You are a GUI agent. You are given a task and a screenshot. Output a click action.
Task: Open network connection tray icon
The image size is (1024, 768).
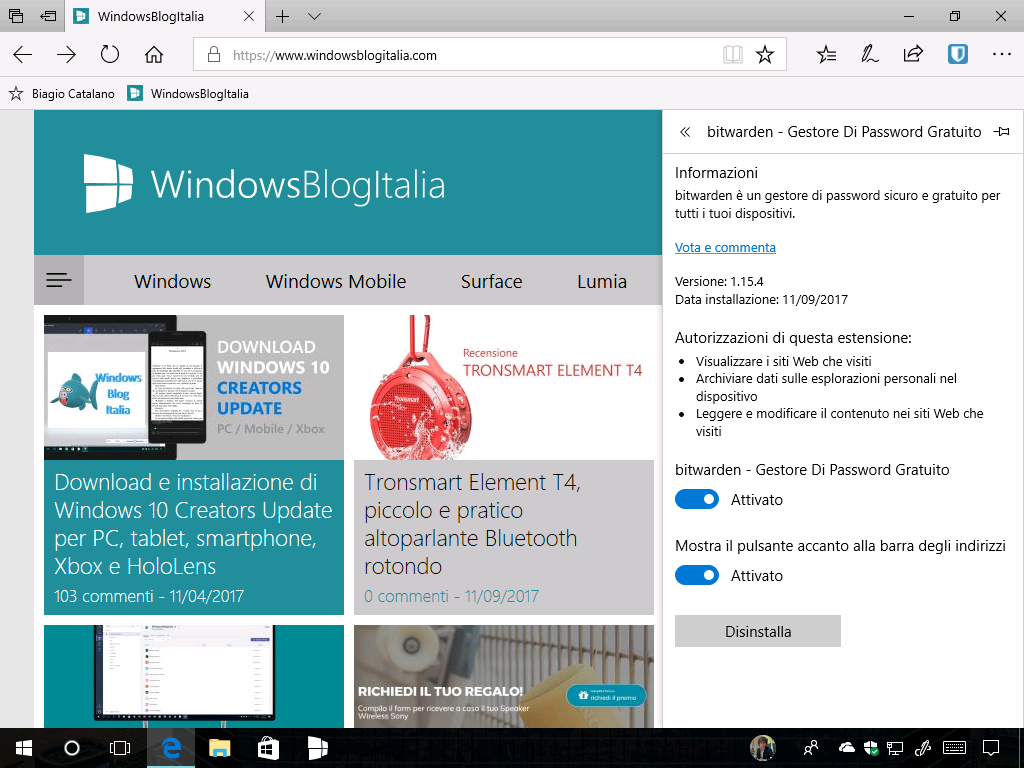(x=895, y=748)
